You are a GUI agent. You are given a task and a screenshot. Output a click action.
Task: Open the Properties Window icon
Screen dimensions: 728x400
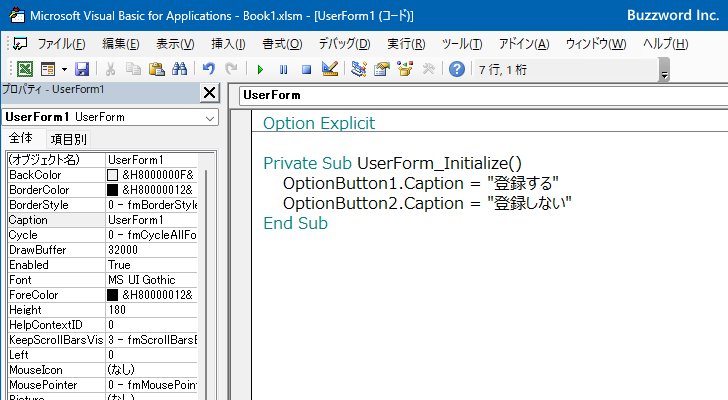pyautogui.click(x=382, y=70)
